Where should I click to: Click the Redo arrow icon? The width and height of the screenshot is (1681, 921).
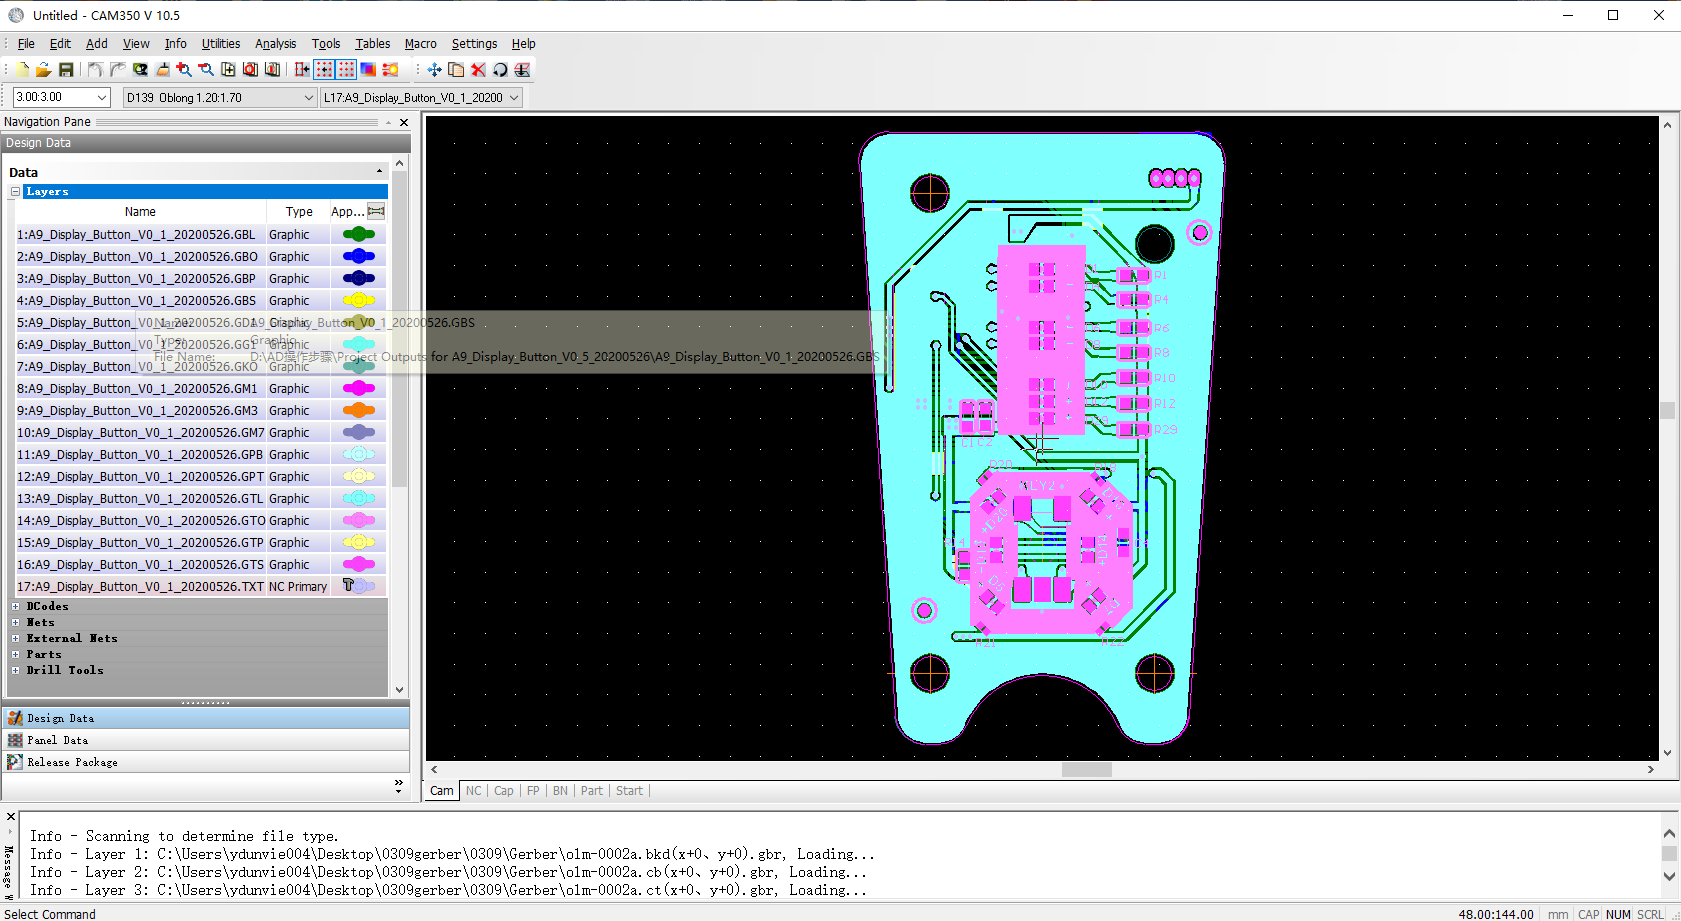click(117, 69)
